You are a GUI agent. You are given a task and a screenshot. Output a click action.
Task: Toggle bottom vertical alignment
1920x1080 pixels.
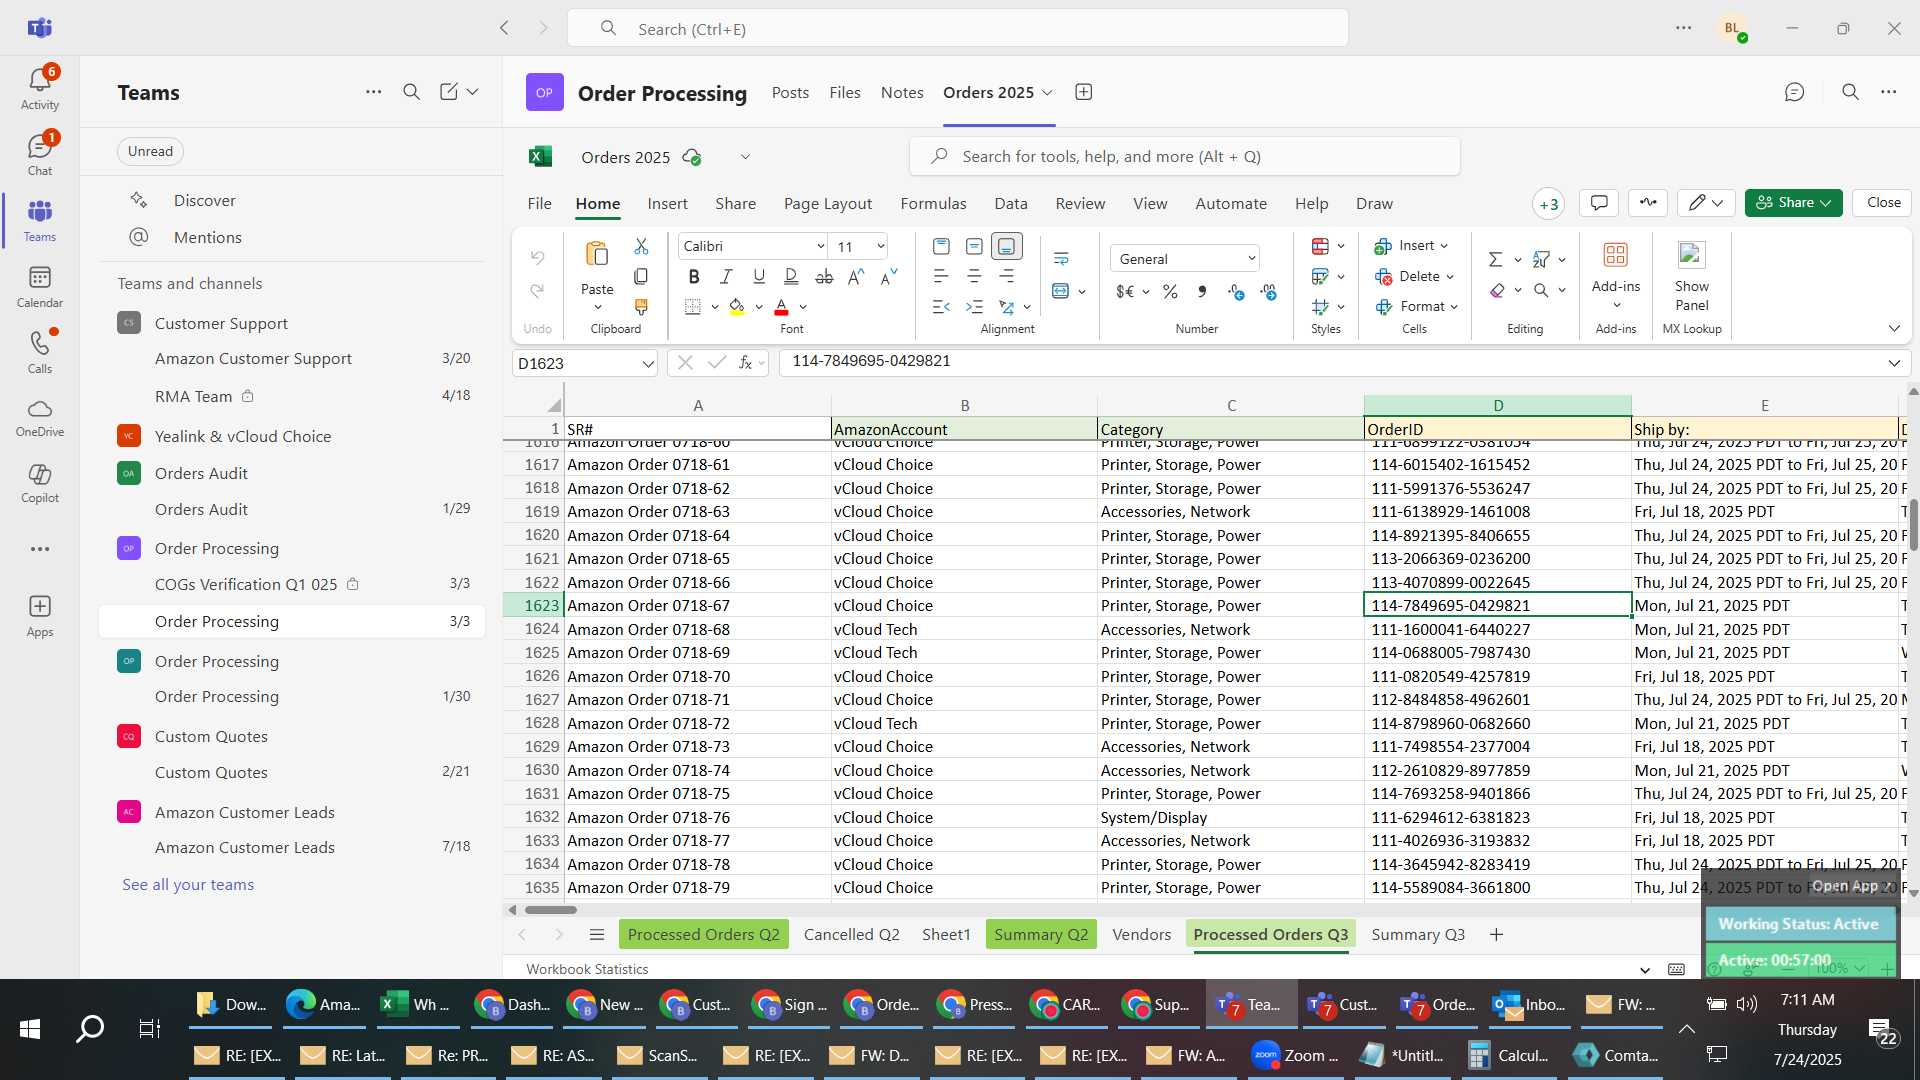pyautogui.click(x=1007, y=246)
